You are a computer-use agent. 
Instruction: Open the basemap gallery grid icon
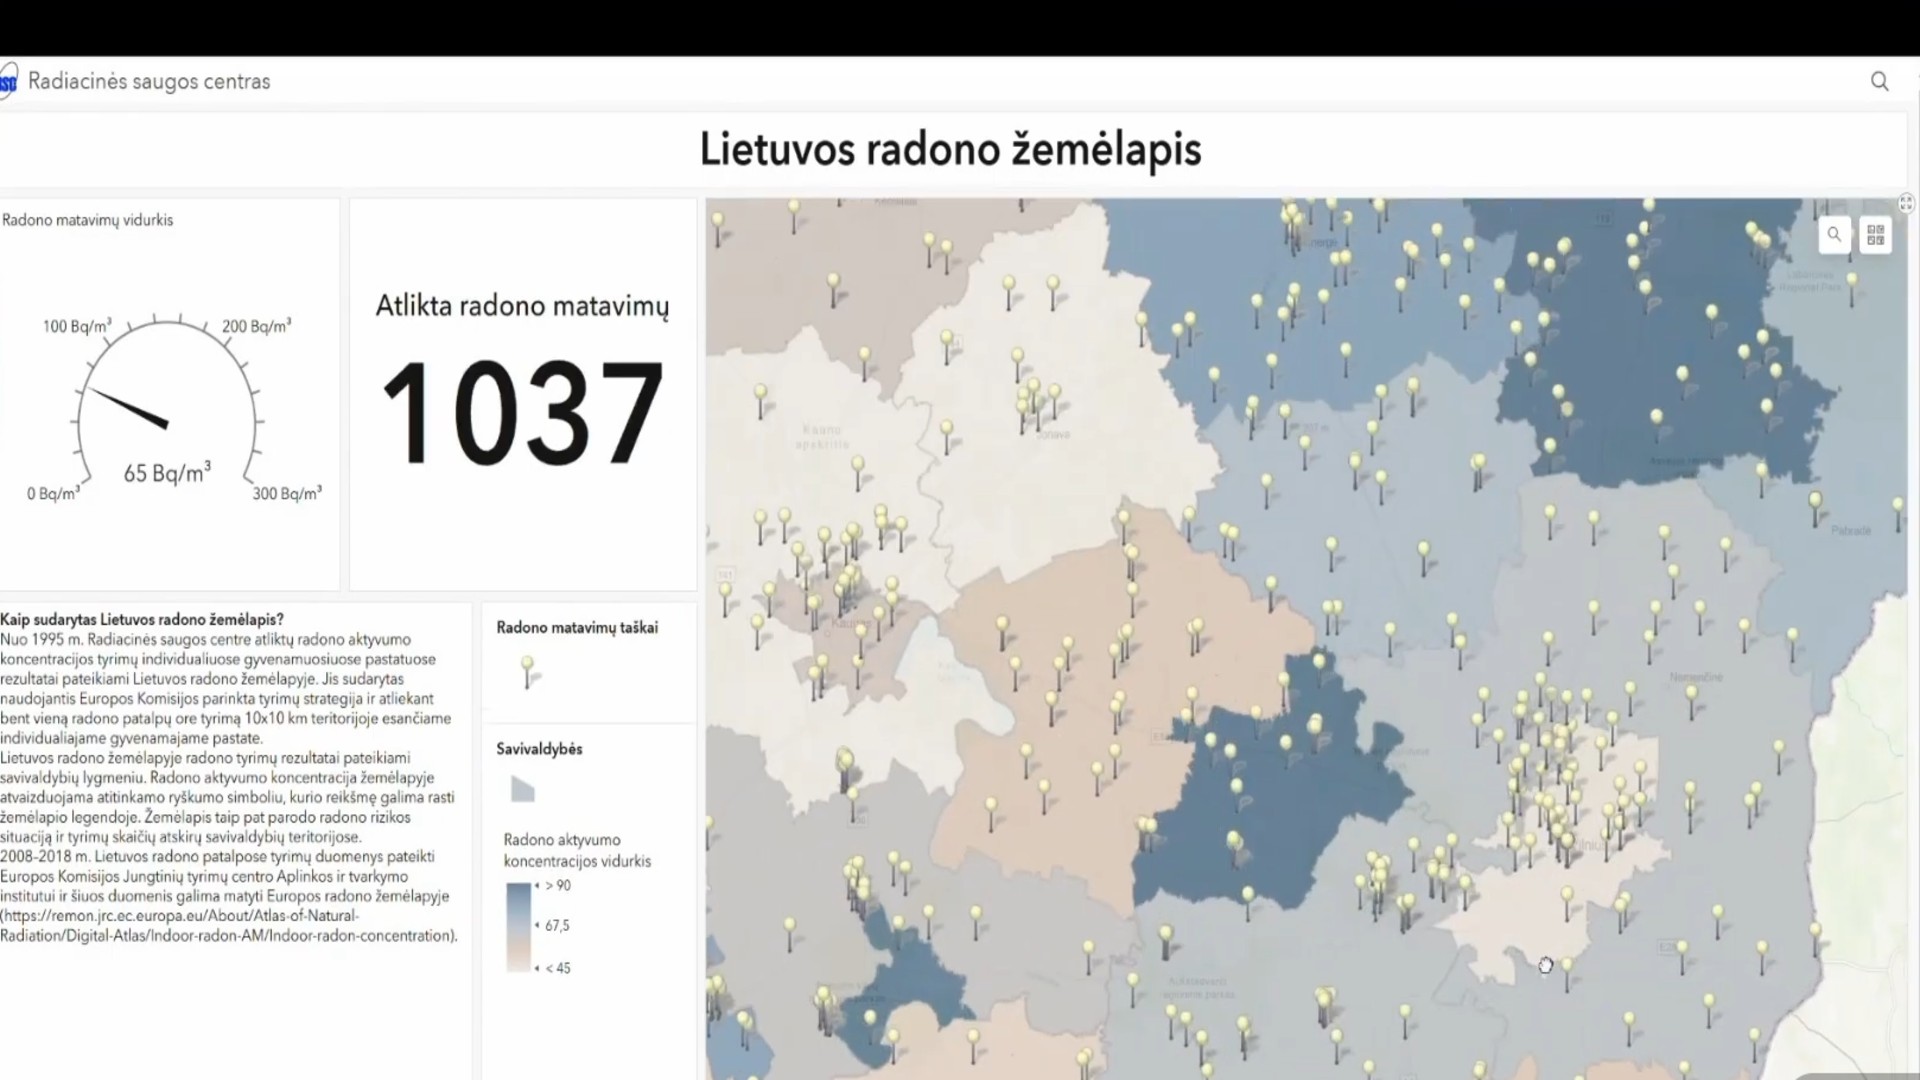[1875, 235]
